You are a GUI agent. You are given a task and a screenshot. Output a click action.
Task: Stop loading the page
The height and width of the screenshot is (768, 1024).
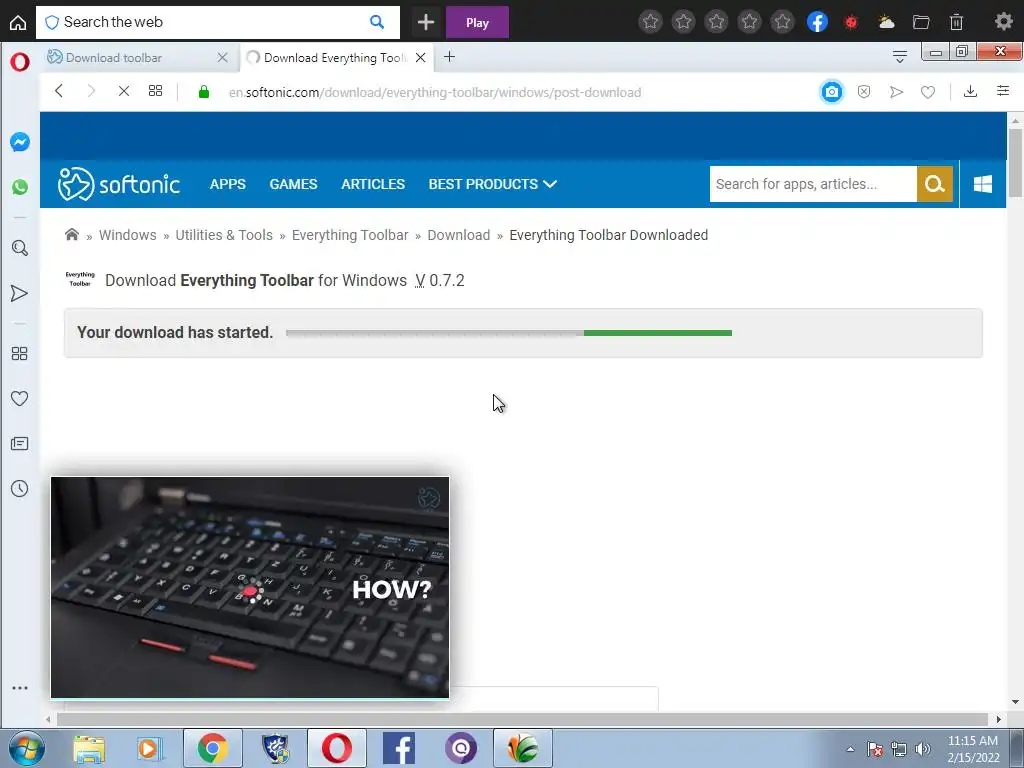pos(123,91)
